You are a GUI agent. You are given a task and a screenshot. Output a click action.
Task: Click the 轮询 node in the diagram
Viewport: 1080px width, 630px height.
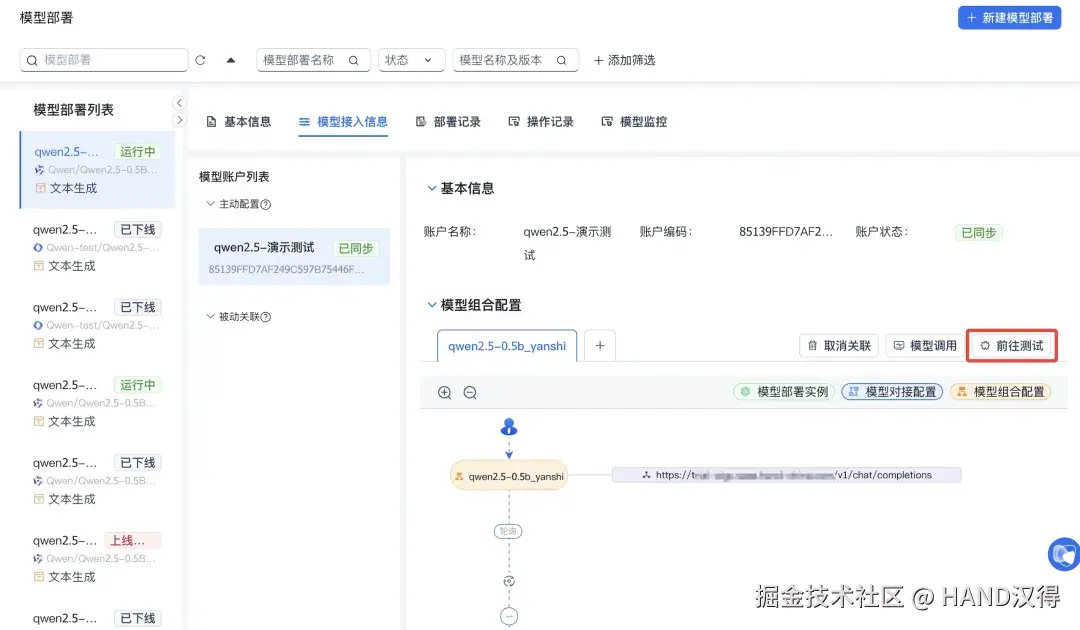(508, 532)
